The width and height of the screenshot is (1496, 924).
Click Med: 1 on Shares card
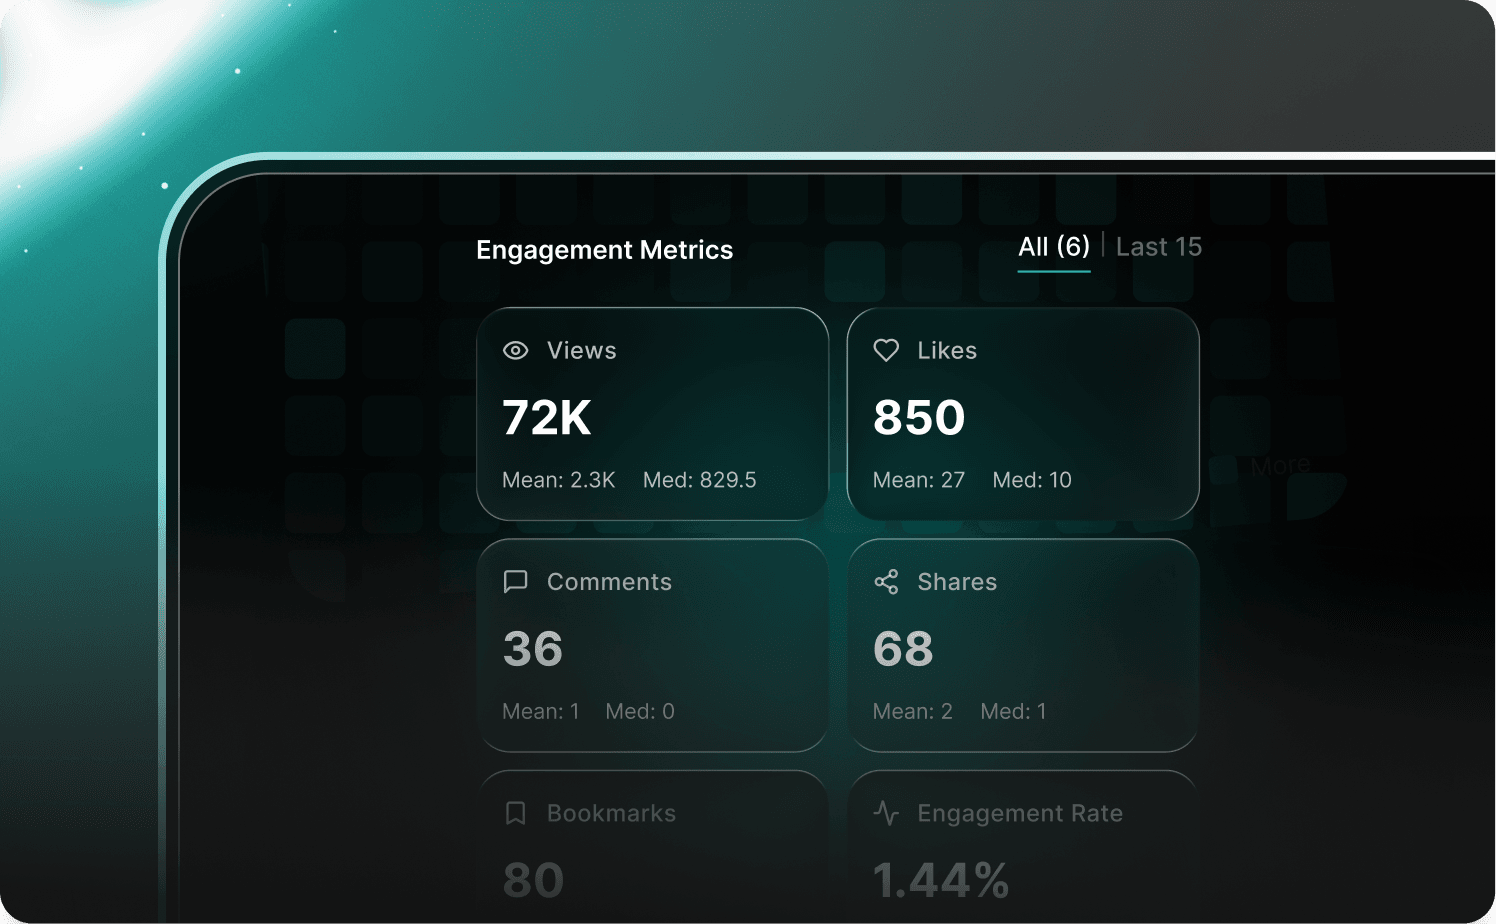point(1014,711)
